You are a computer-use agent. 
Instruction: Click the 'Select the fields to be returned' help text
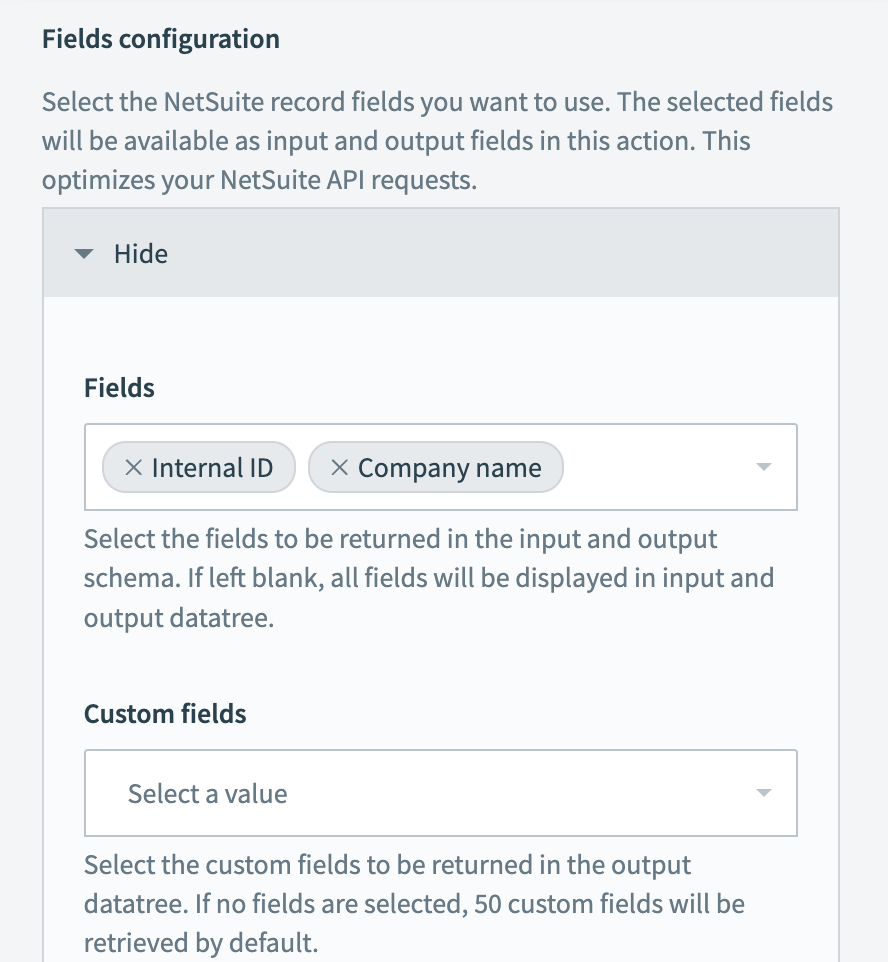[x=400, y=540]
